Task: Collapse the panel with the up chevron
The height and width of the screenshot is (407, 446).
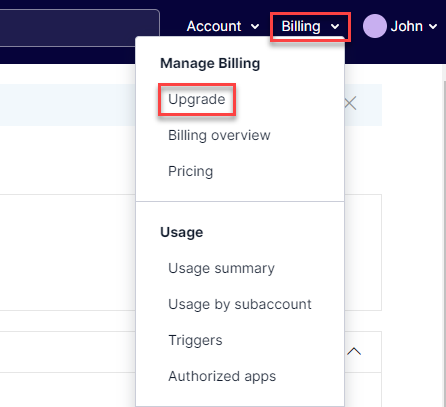Action: pos(354,351)
